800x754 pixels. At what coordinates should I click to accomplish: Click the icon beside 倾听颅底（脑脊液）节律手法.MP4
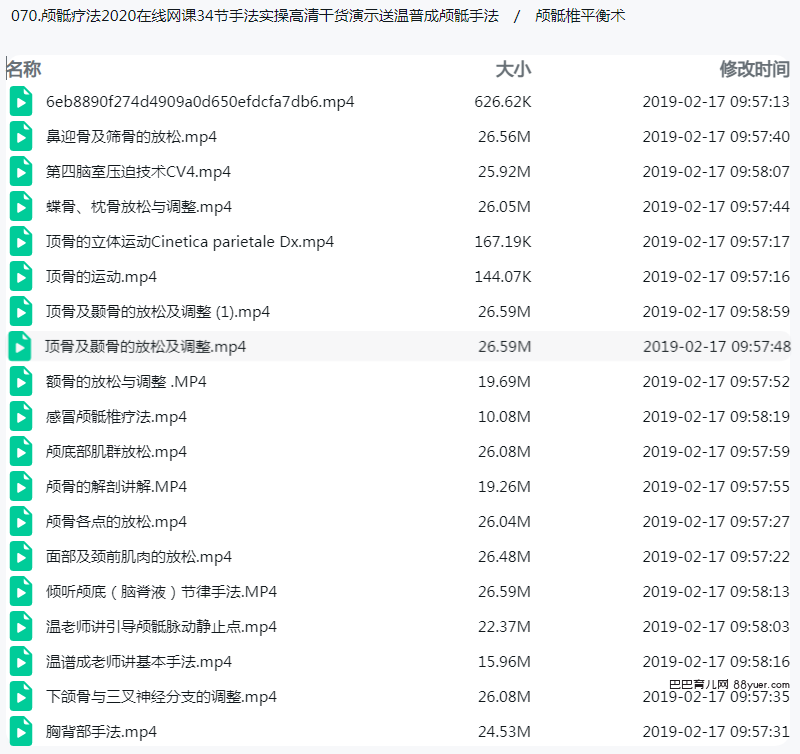point(21,592)
